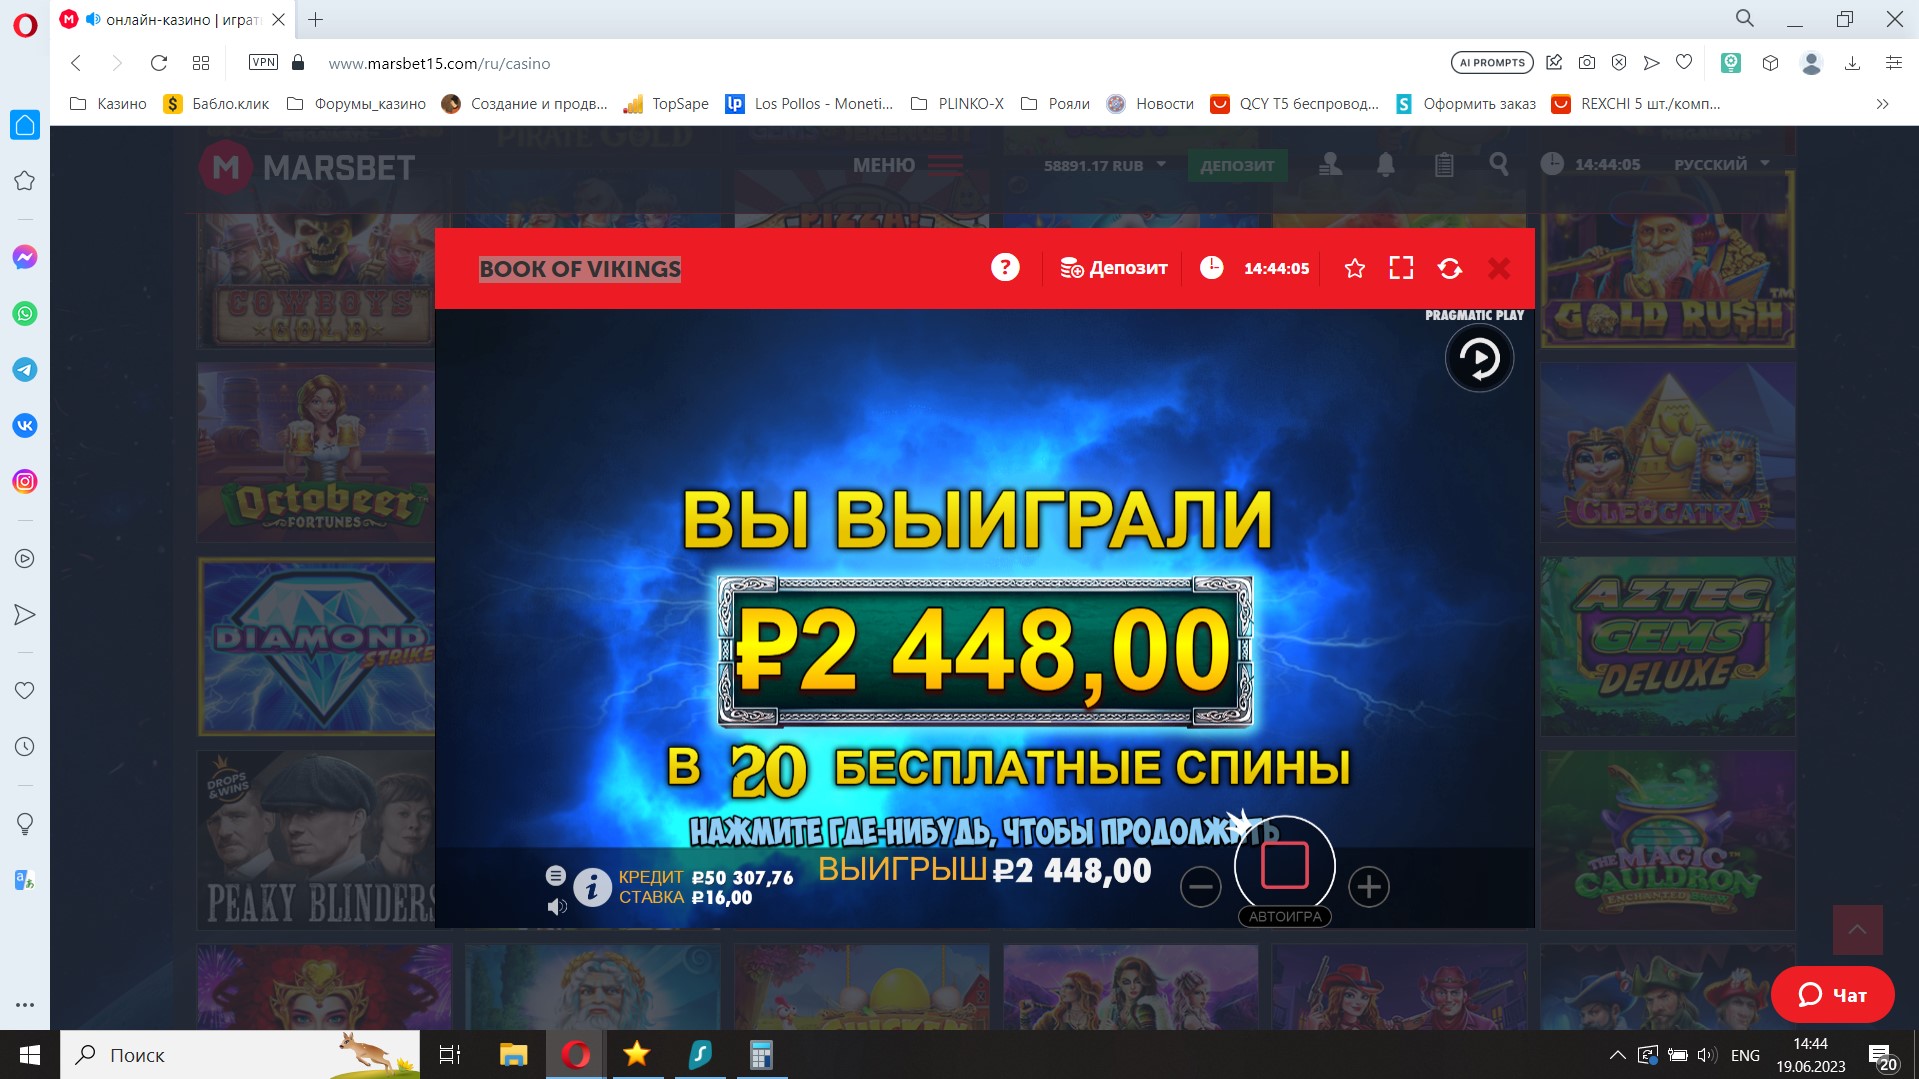Expand the РУССКИЙ language dropdown
1919x1079 pixels.
click(1722, 164)
